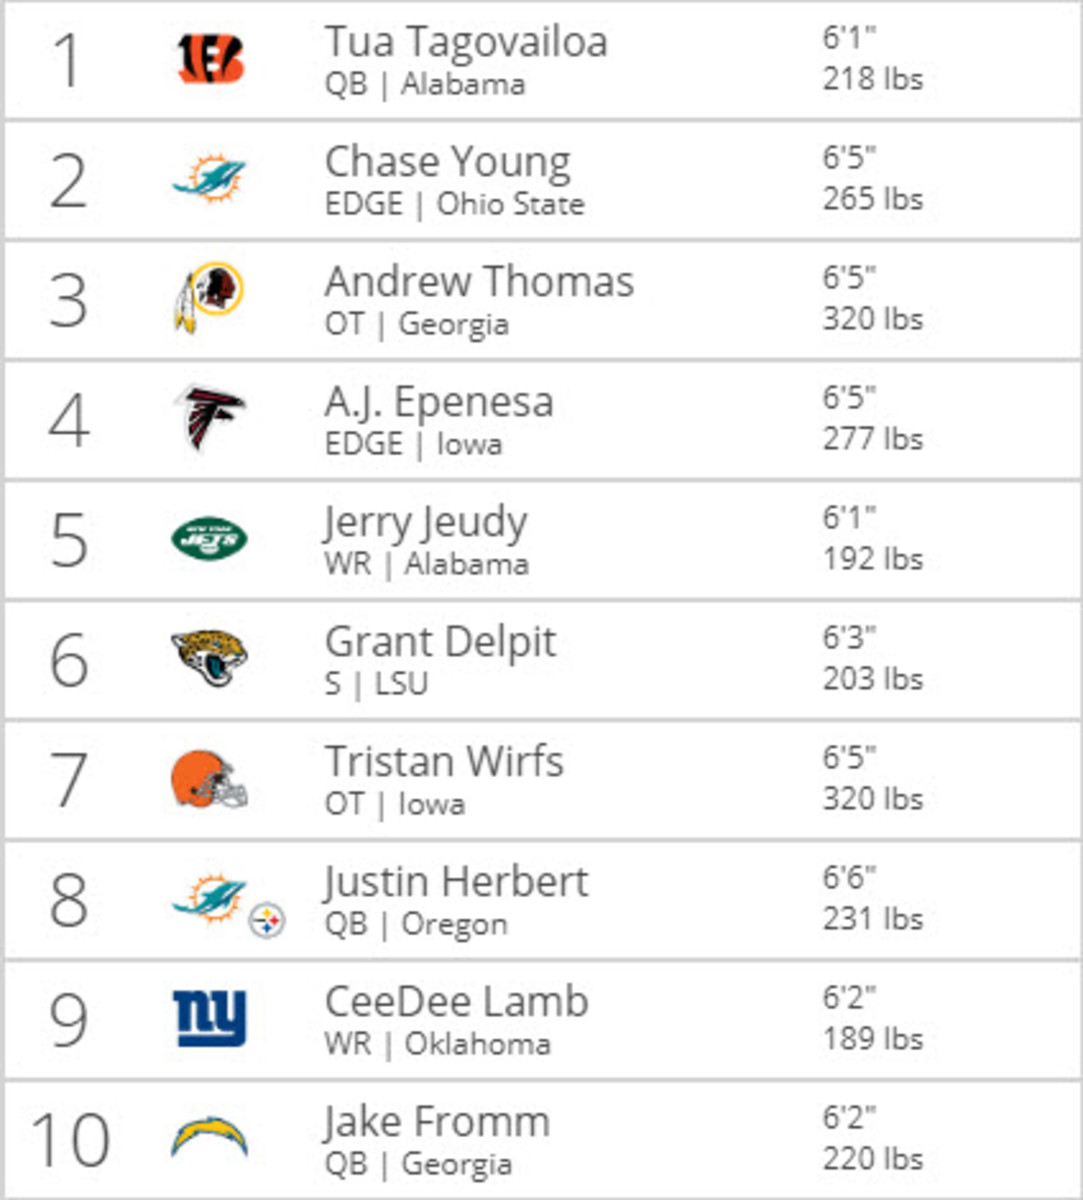Click the Cincinnati Bengals logo
Viewport: 1083px width, 1200px height.
pyautogui.click(x=210, y=60)
